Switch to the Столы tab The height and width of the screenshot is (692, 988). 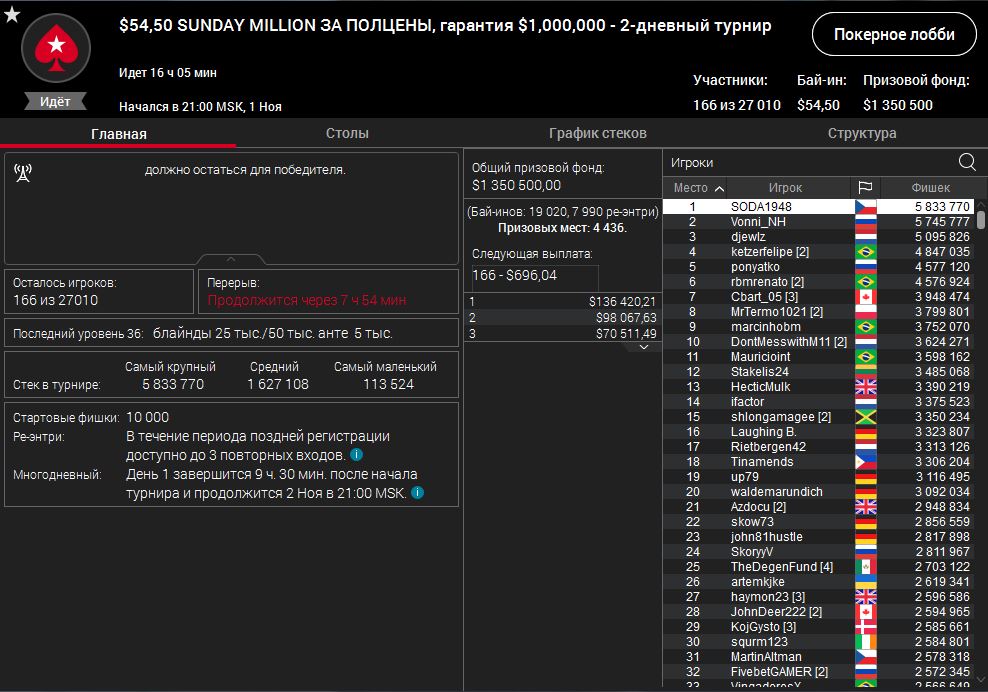347,133
